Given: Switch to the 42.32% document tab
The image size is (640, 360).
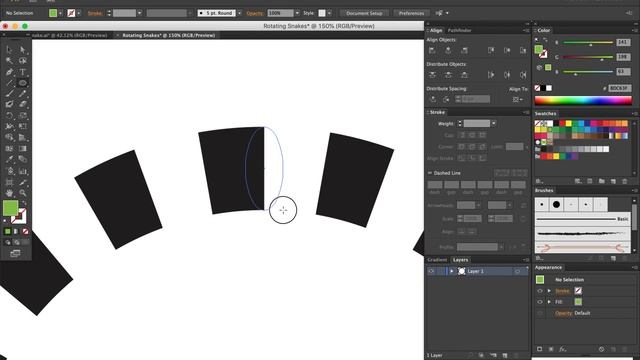Looking at the screenshot, I should click(69, 36).
